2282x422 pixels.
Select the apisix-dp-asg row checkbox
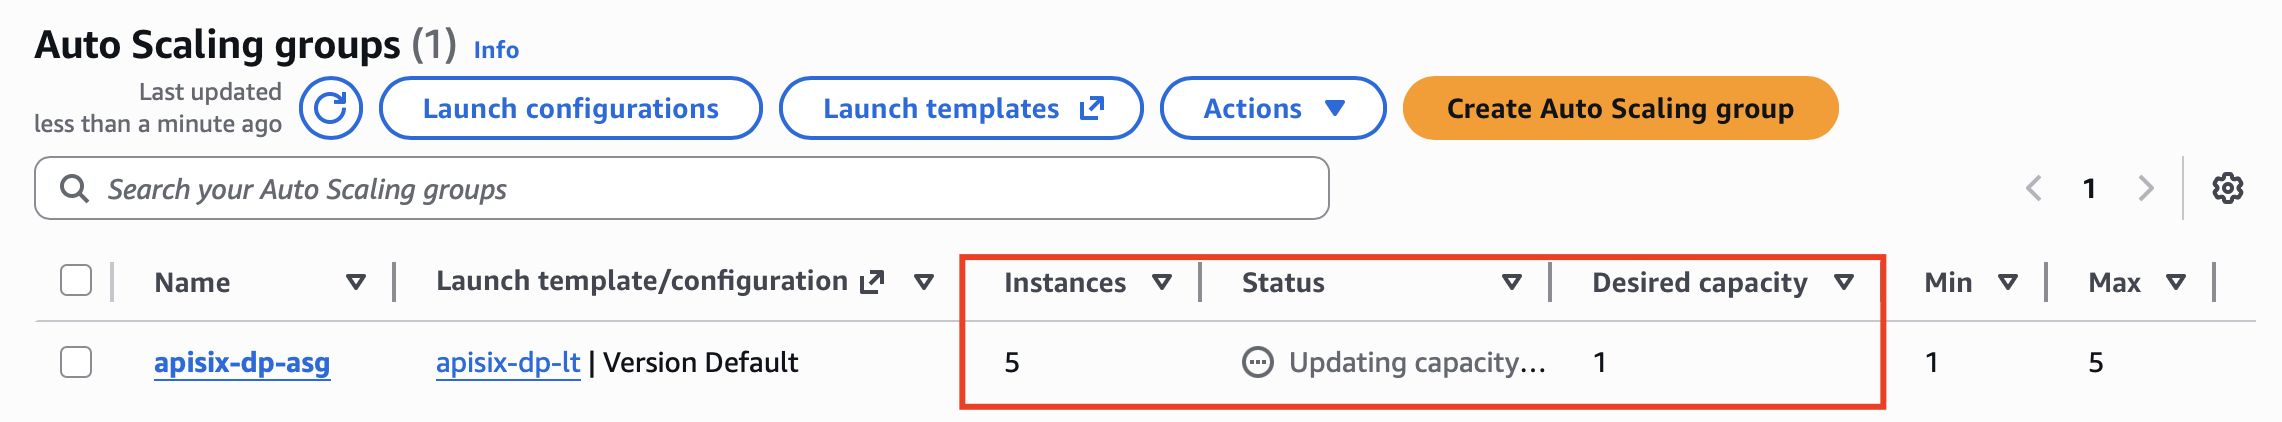pyautogui.click(x=76, y=362)
